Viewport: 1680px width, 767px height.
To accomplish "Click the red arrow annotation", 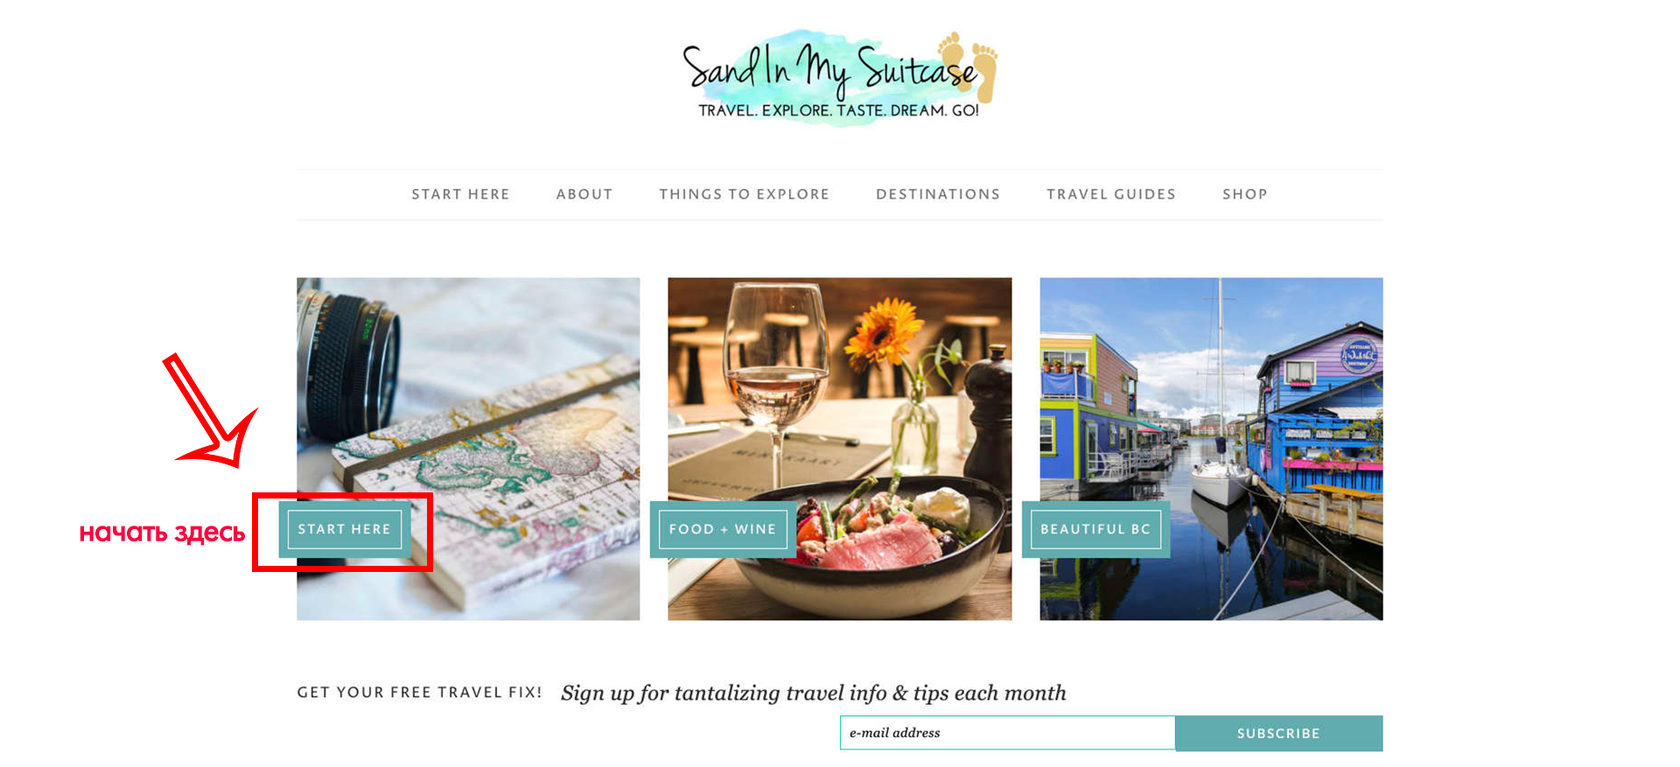I will point(211,410).
